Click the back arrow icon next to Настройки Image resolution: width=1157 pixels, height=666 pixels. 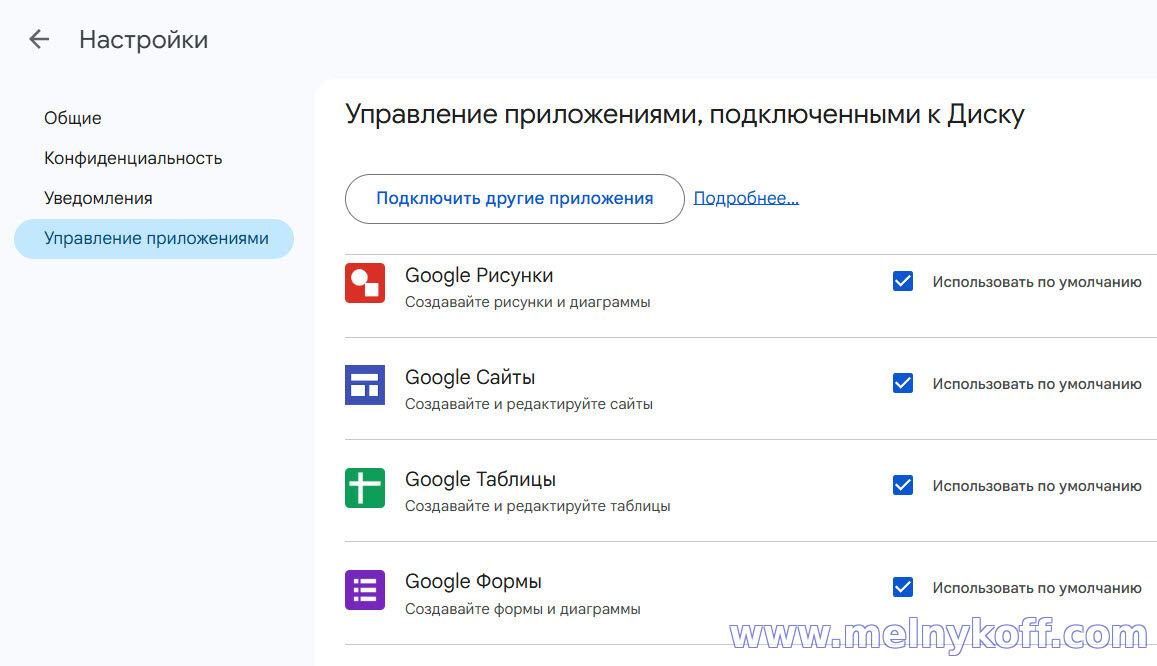[x=39, y=40]
